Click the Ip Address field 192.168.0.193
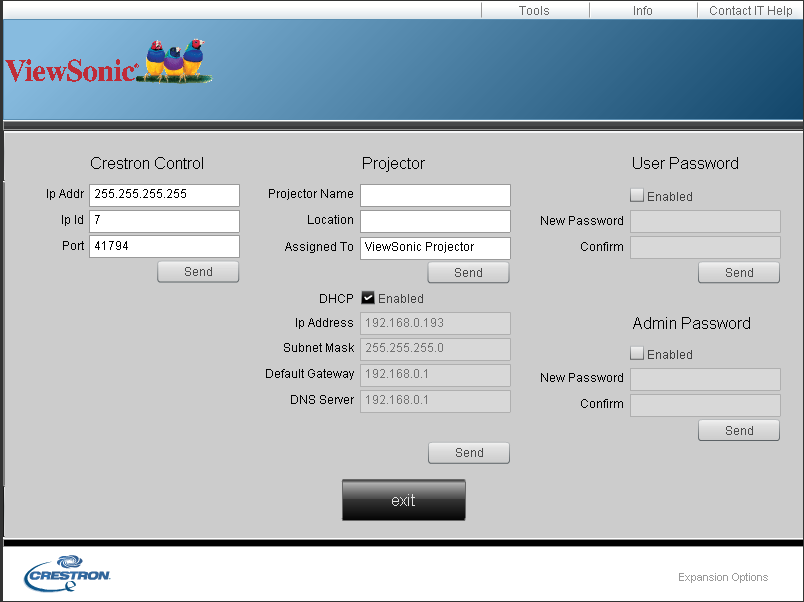Screen dimensions: 804x602 point(435,323)
